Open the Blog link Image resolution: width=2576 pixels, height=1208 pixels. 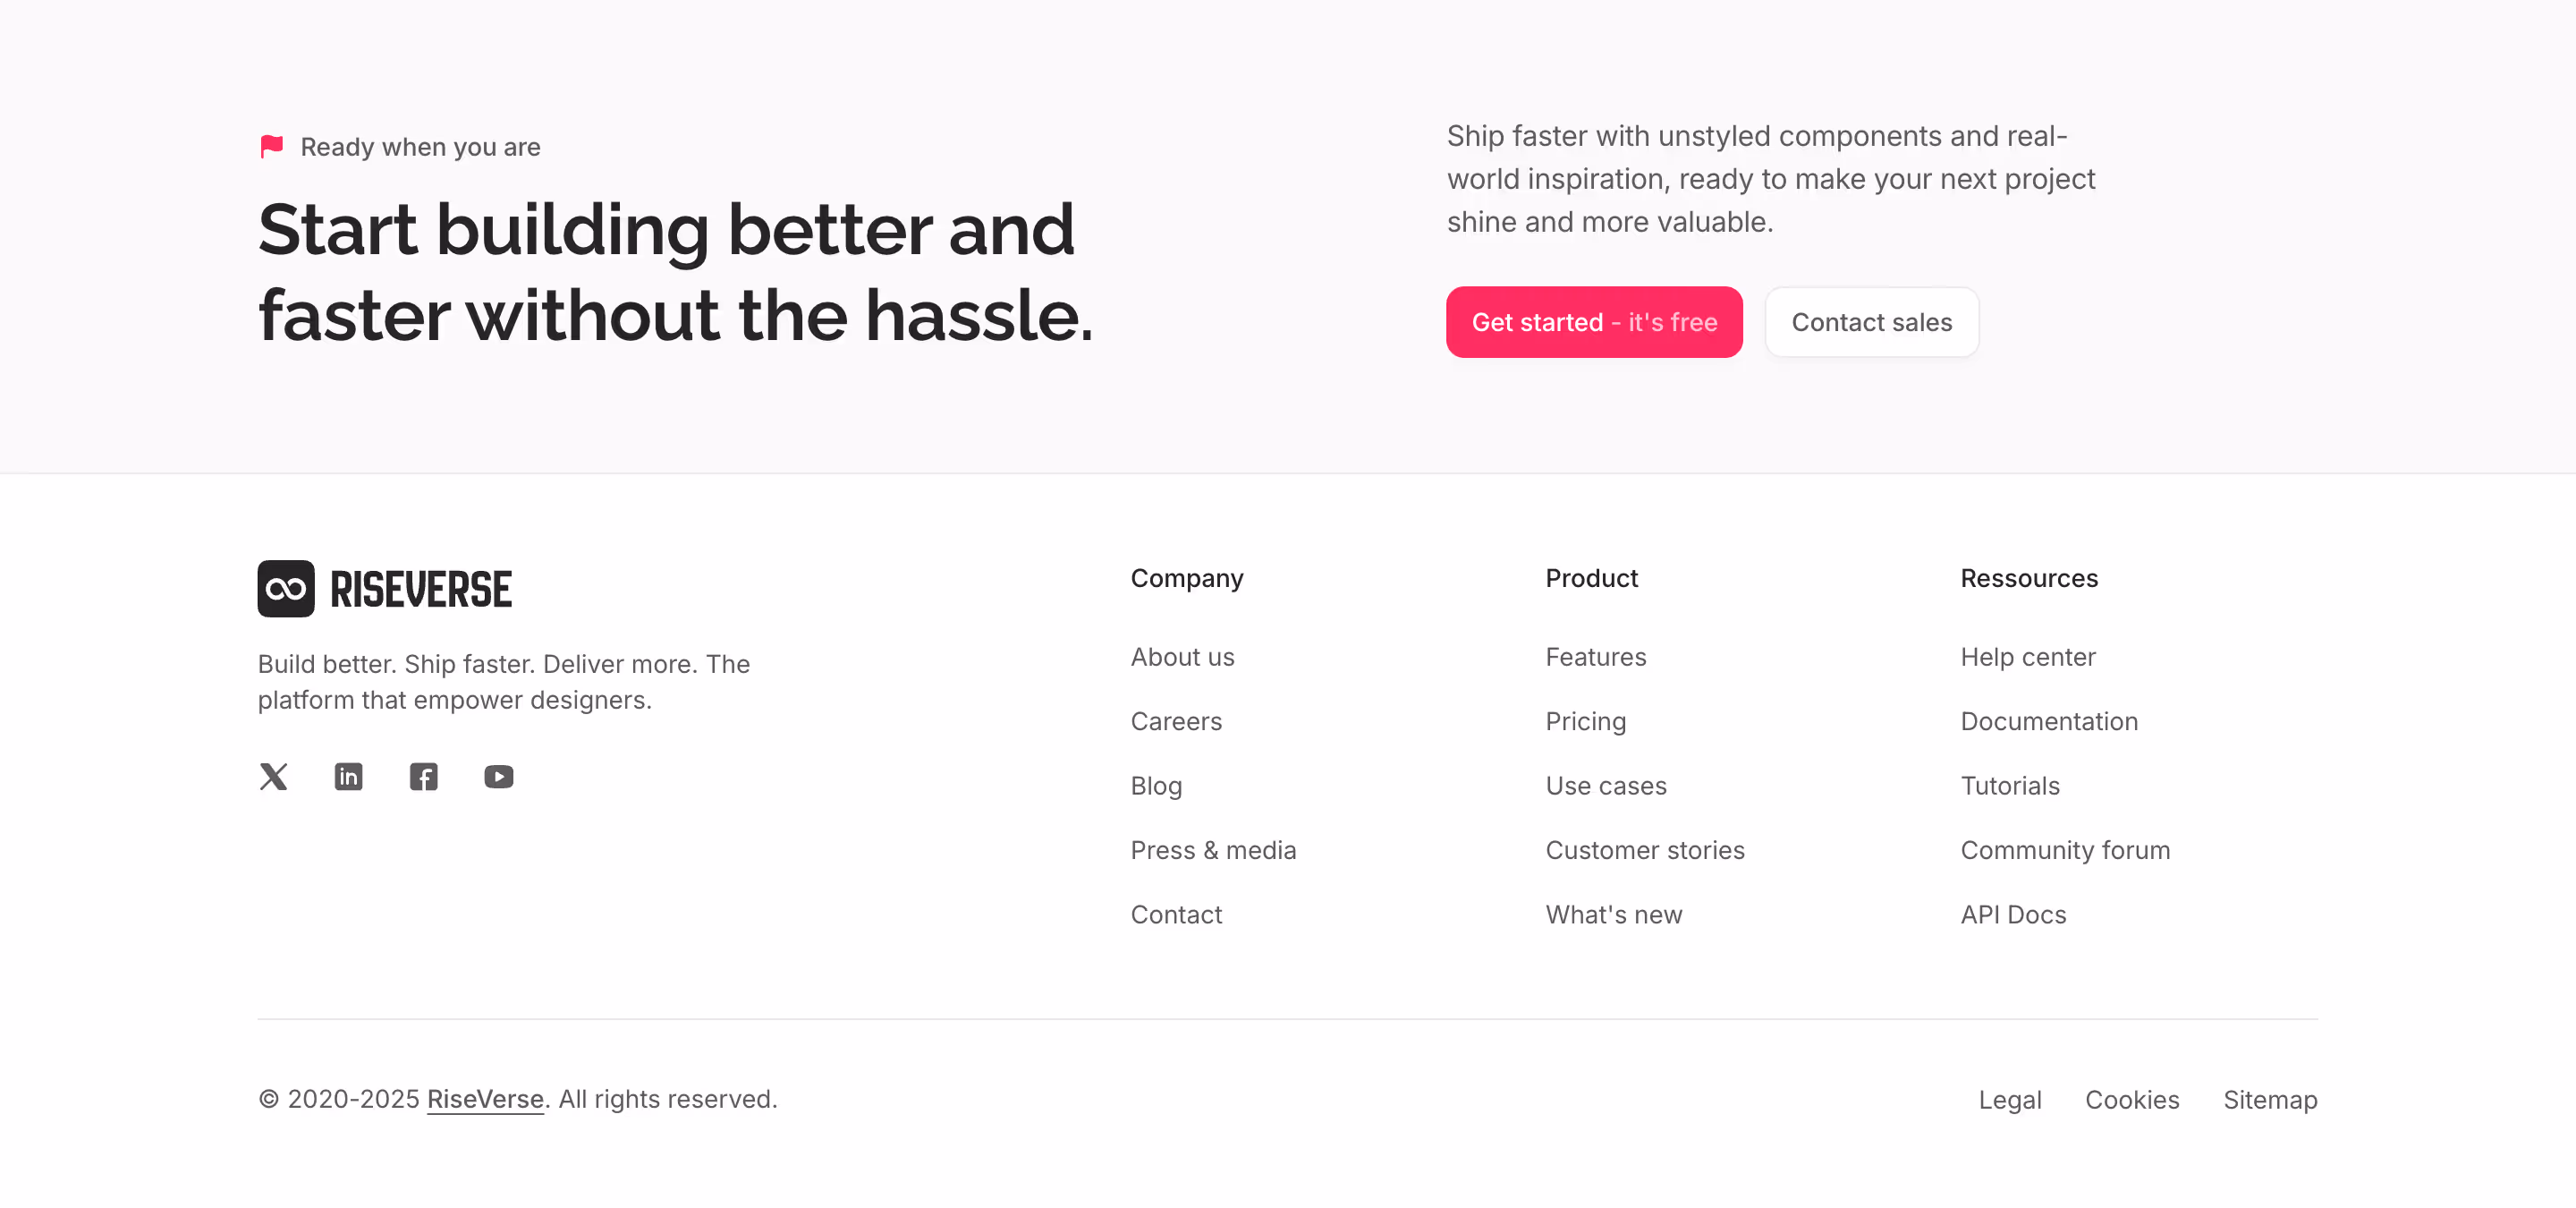click(x=1156, y=785)
